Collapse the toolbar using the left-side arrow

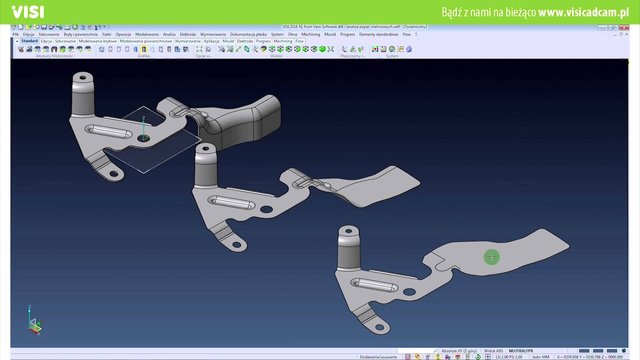point(17,41)
